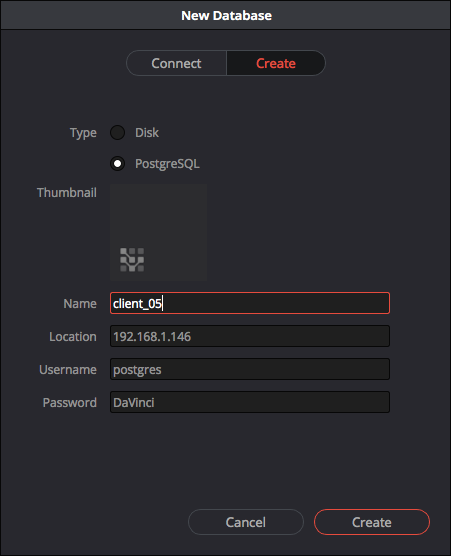The image size is (451, 556).
Task: Choose the Disk radio button
Action: [117, 133]
